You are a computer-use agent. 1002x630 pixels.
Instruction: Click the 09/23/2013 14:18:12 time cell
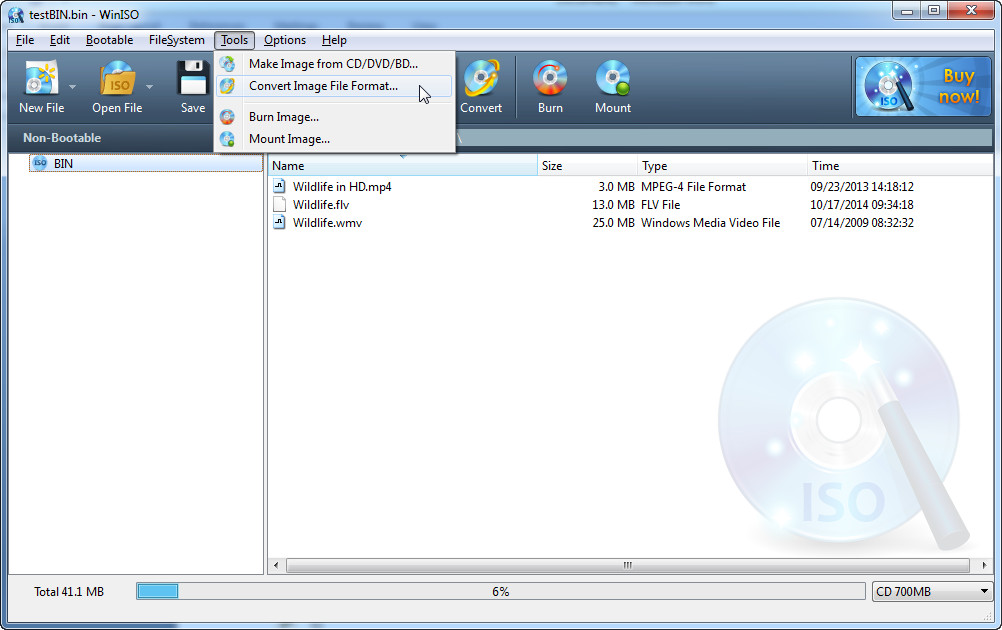pos(862,187)
